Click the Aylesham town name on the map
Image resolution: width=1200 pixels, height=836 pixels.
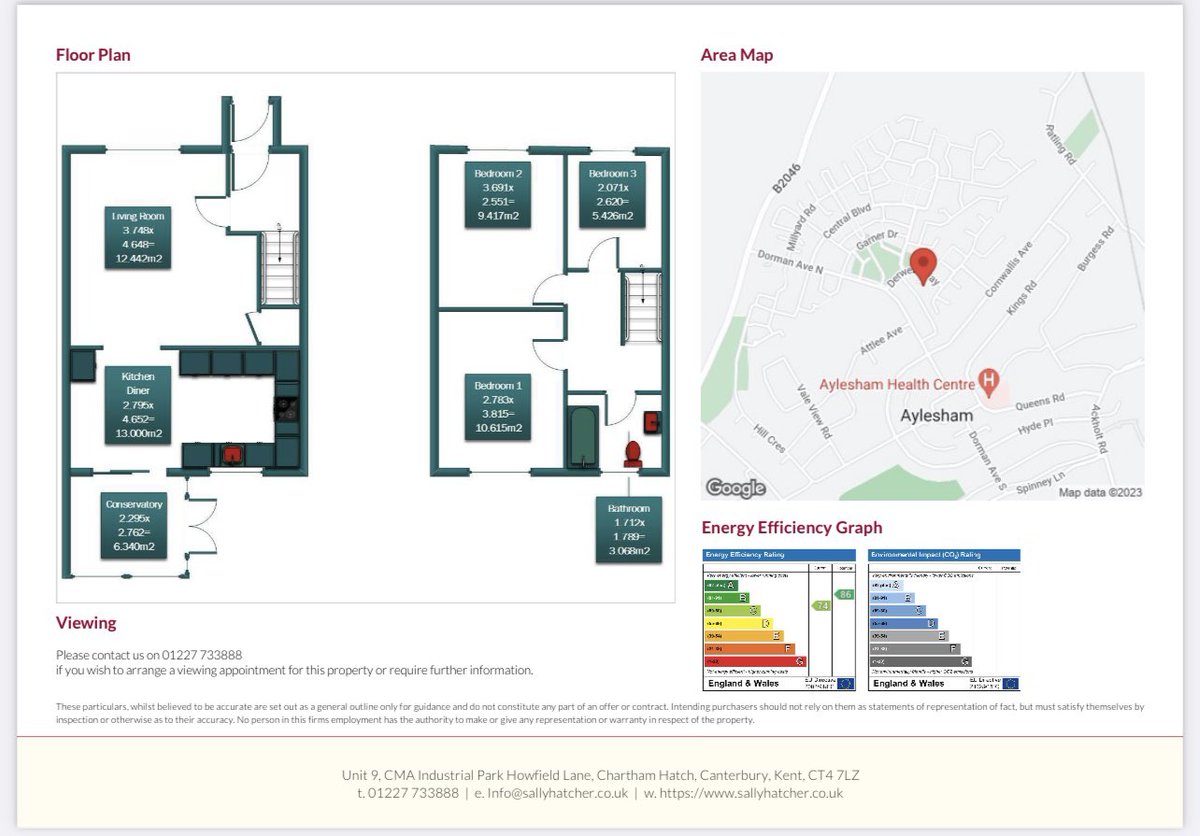coord(936,416)
